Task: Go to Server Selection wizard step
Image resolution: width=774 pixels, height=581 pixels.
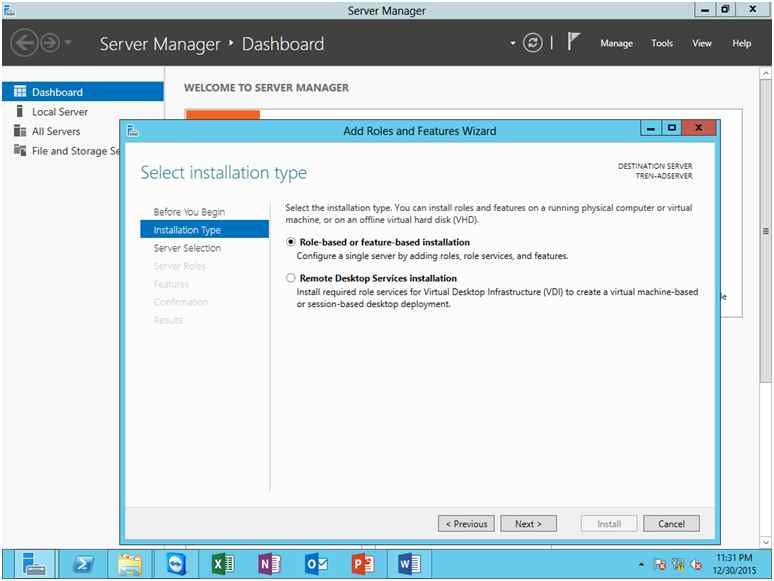Action: click(x=187, y=248)
